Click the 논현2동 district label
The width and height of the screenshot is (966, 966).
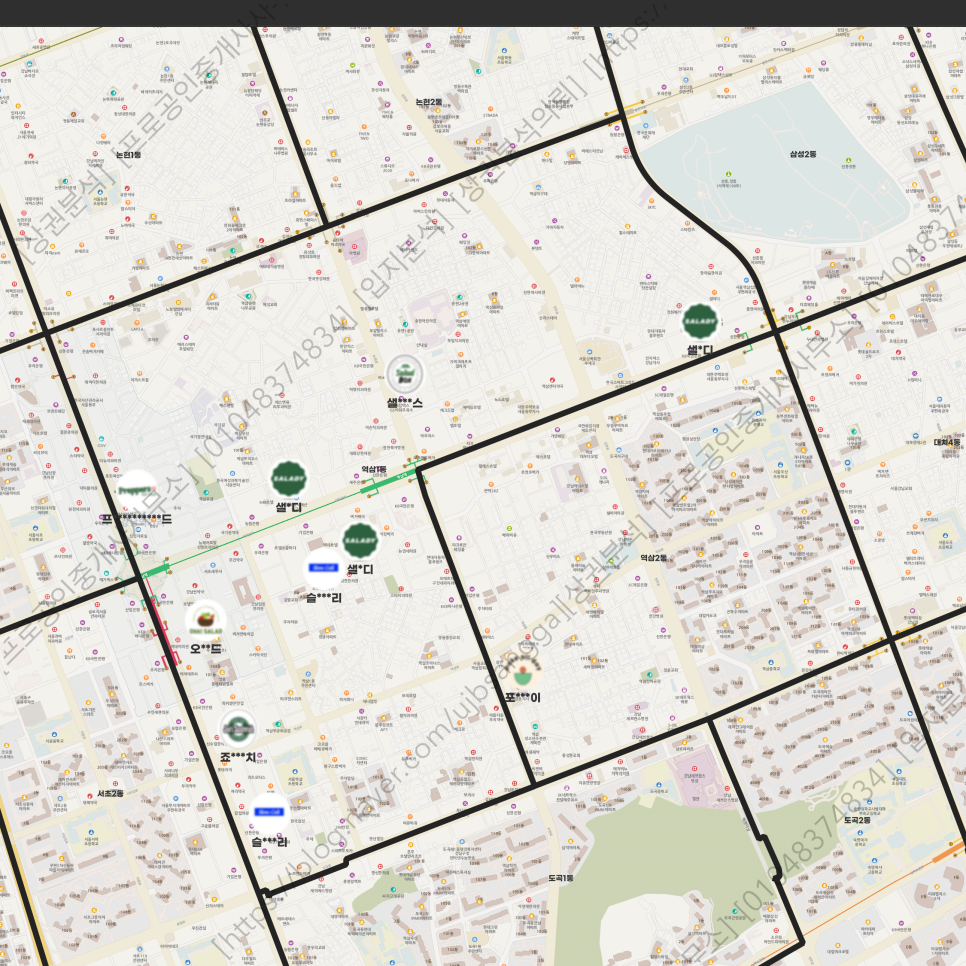click(429, 102)
